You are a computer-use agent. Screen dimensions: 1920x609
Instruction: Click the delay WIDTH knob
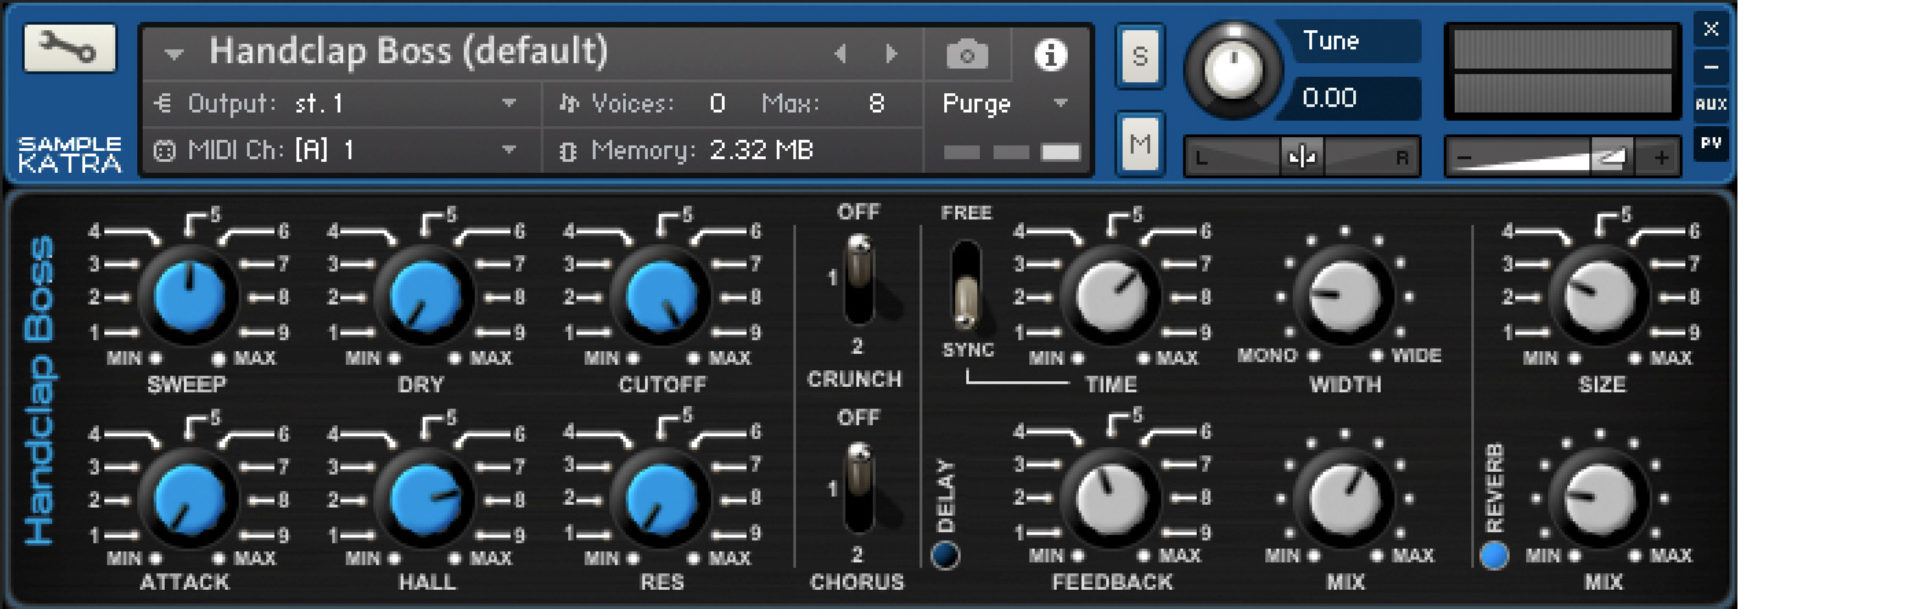[x=1343, y=296]
